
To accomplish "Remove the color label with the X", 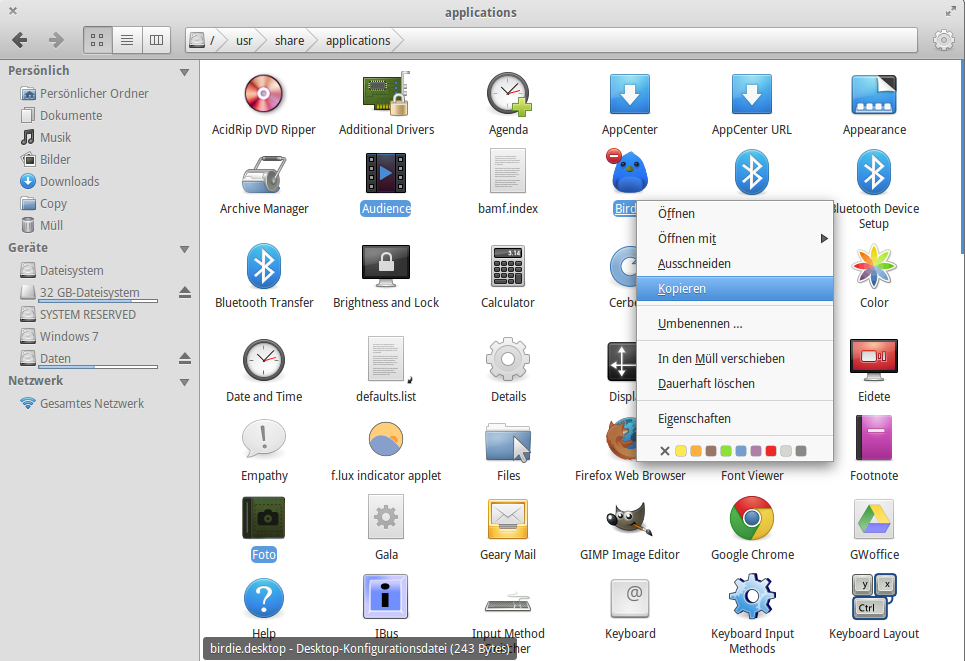I will point(665,451).
